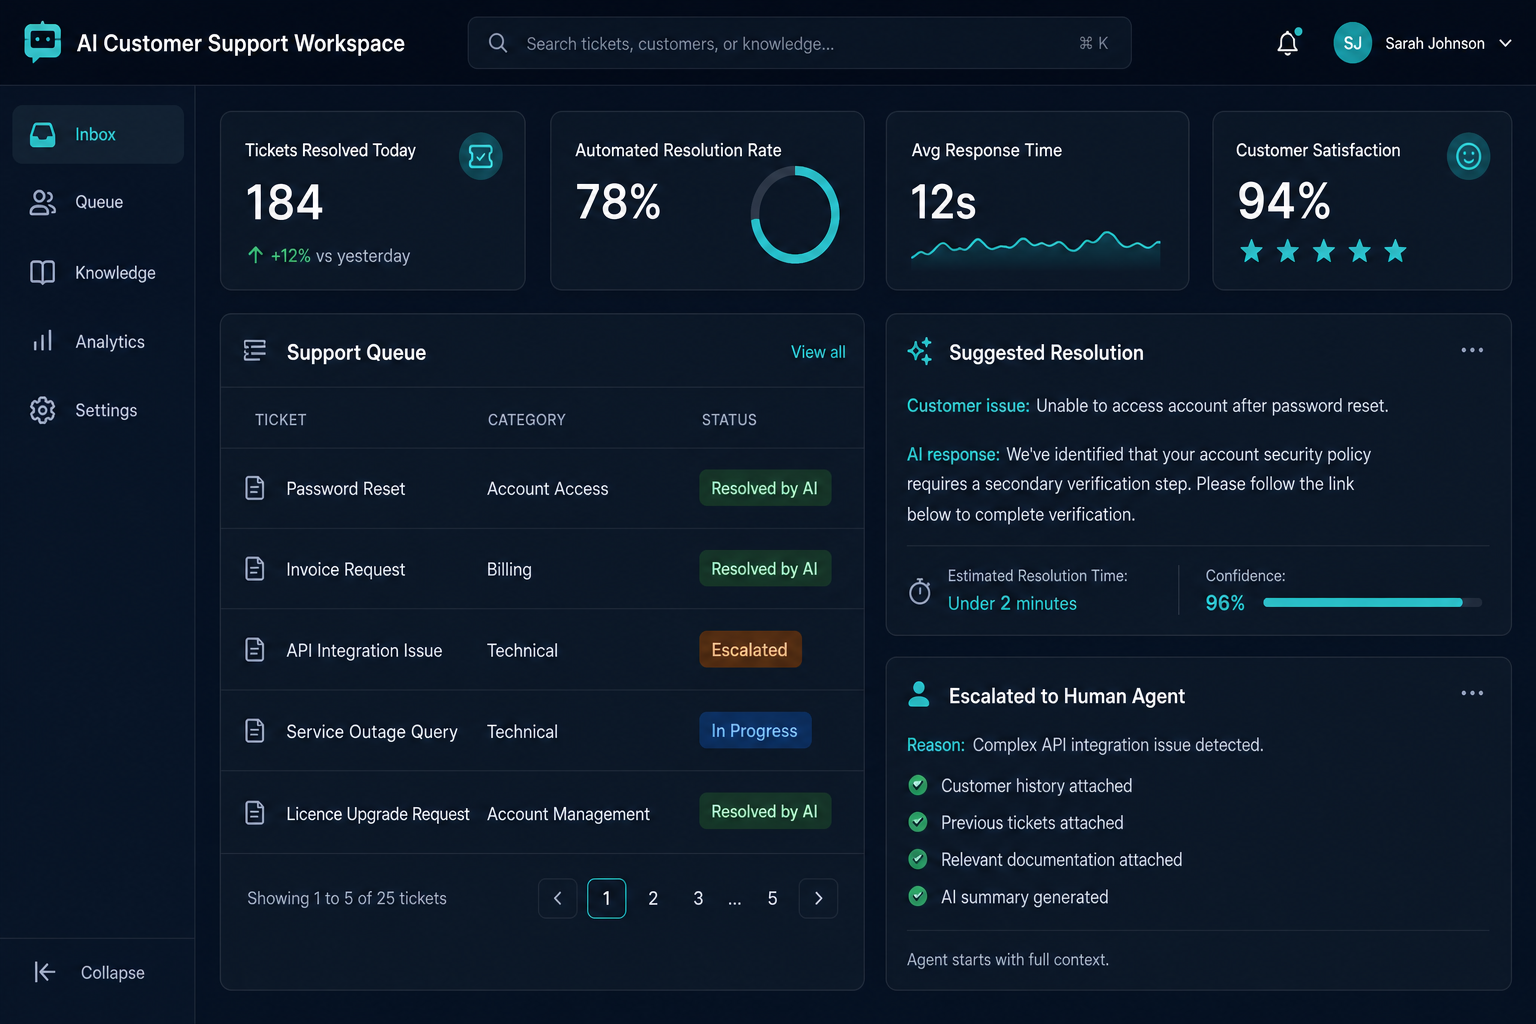Click the Under 2 minutes value
Image resolution: width=1536 pixels, height=1024 pixels.
[x=1012, y=604]
